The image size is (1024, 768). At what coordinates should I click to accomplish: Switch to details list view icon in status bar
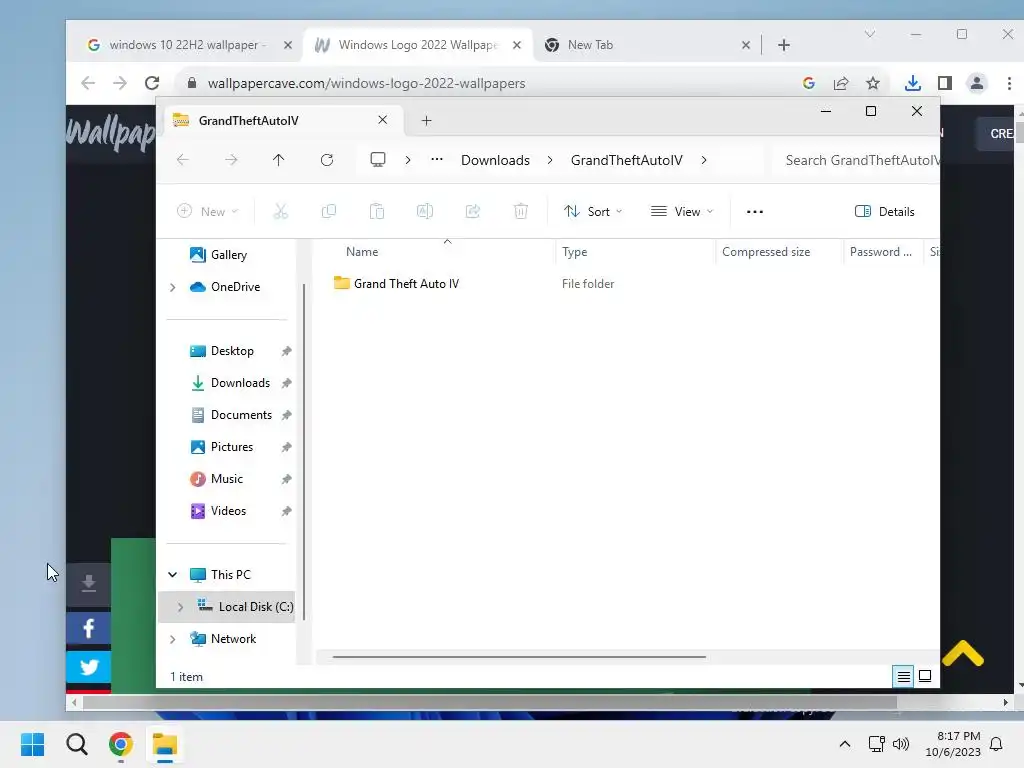(x=903, y=677)
